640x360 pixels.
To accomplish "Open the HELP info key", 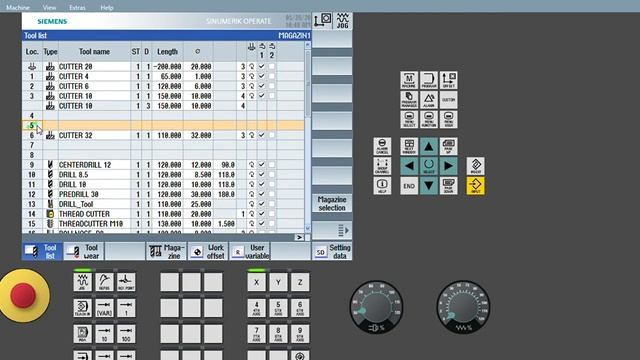I will (382, 186).
